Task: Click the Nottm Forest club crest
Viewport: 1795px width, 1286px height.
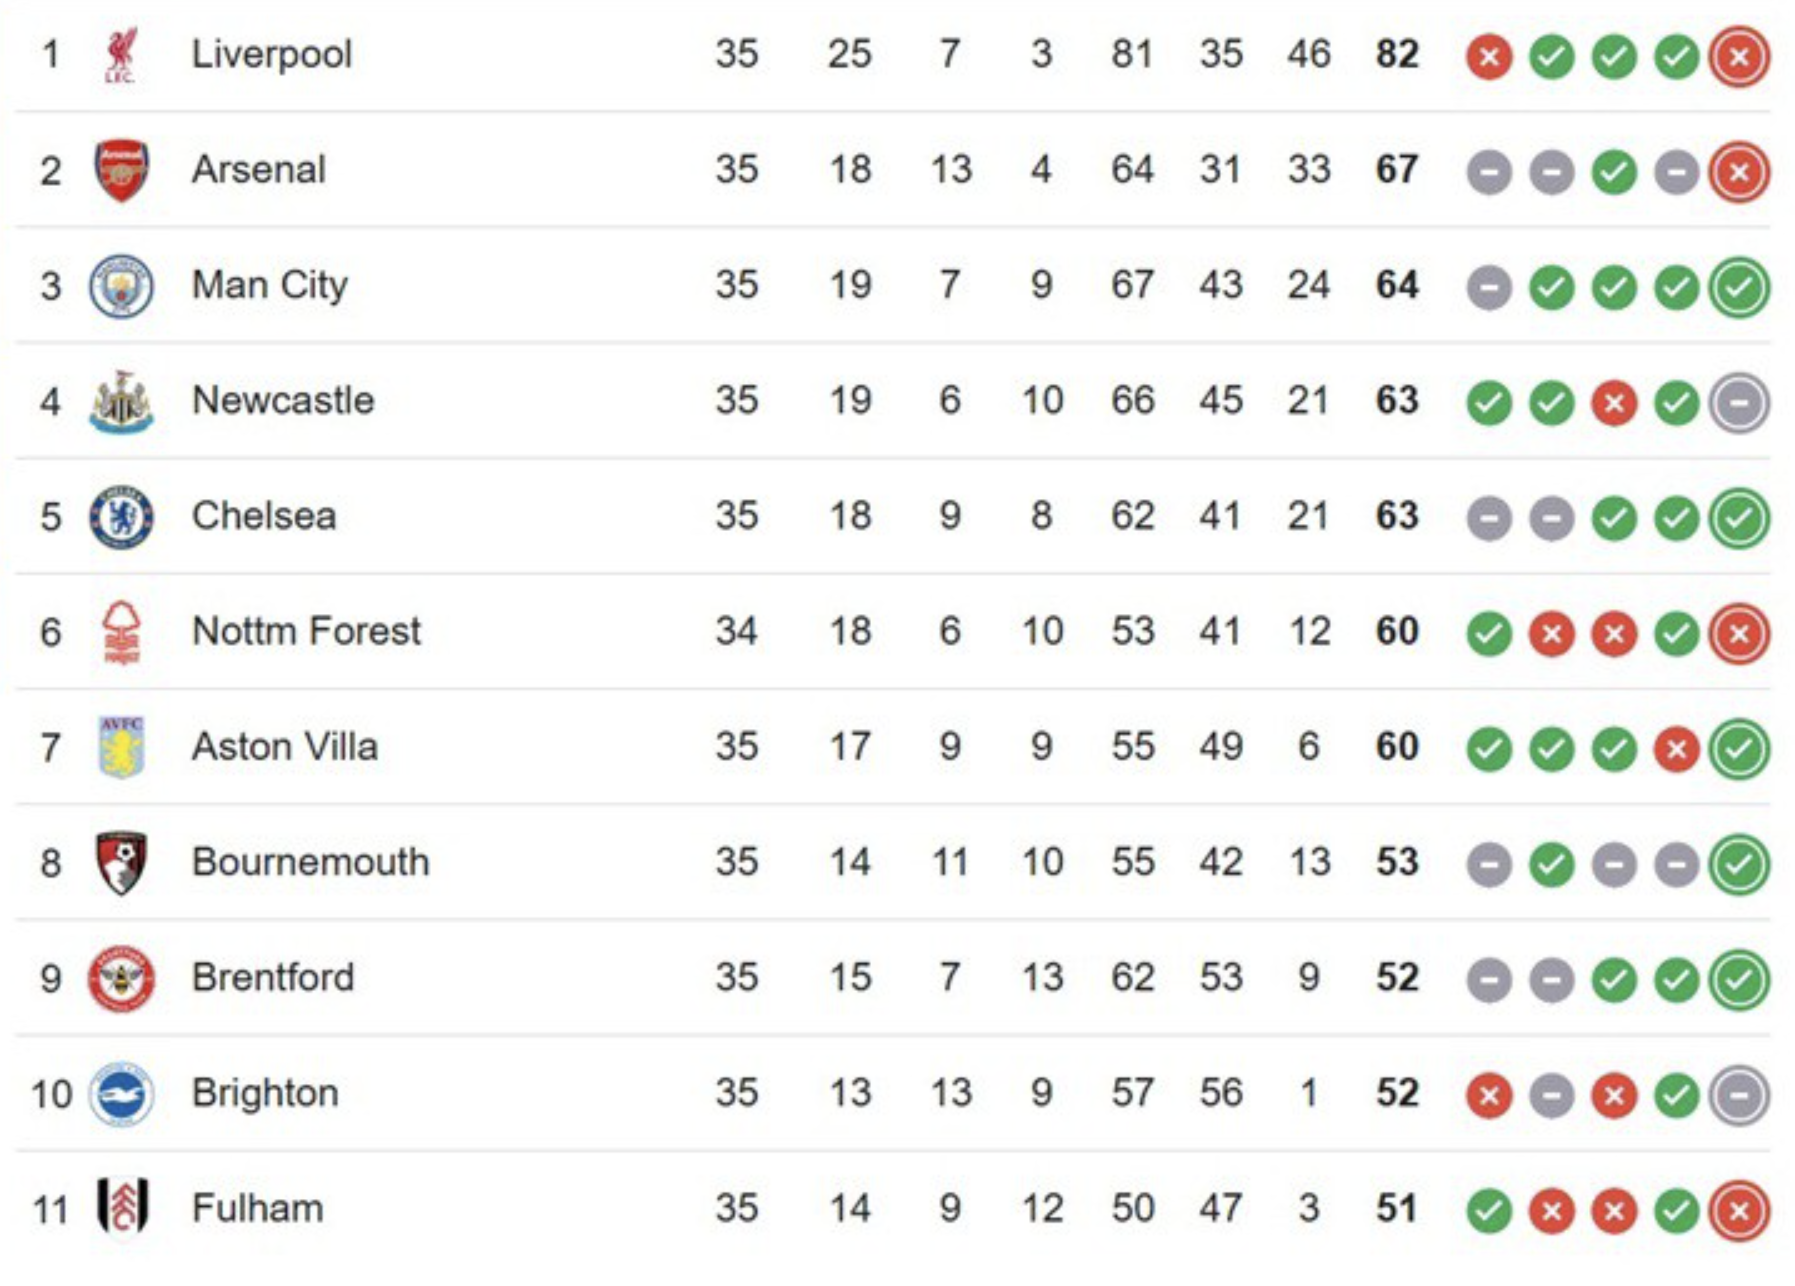Action: coord(121,632)
